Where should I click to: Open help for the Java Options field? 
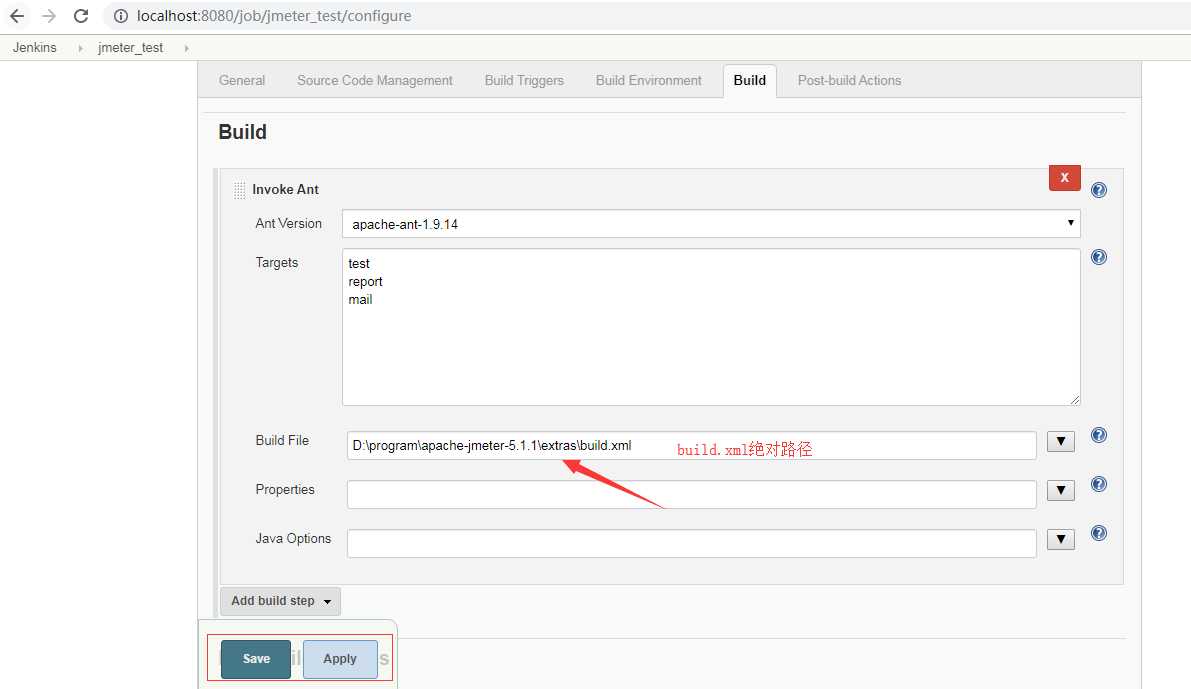[1098, 533]
